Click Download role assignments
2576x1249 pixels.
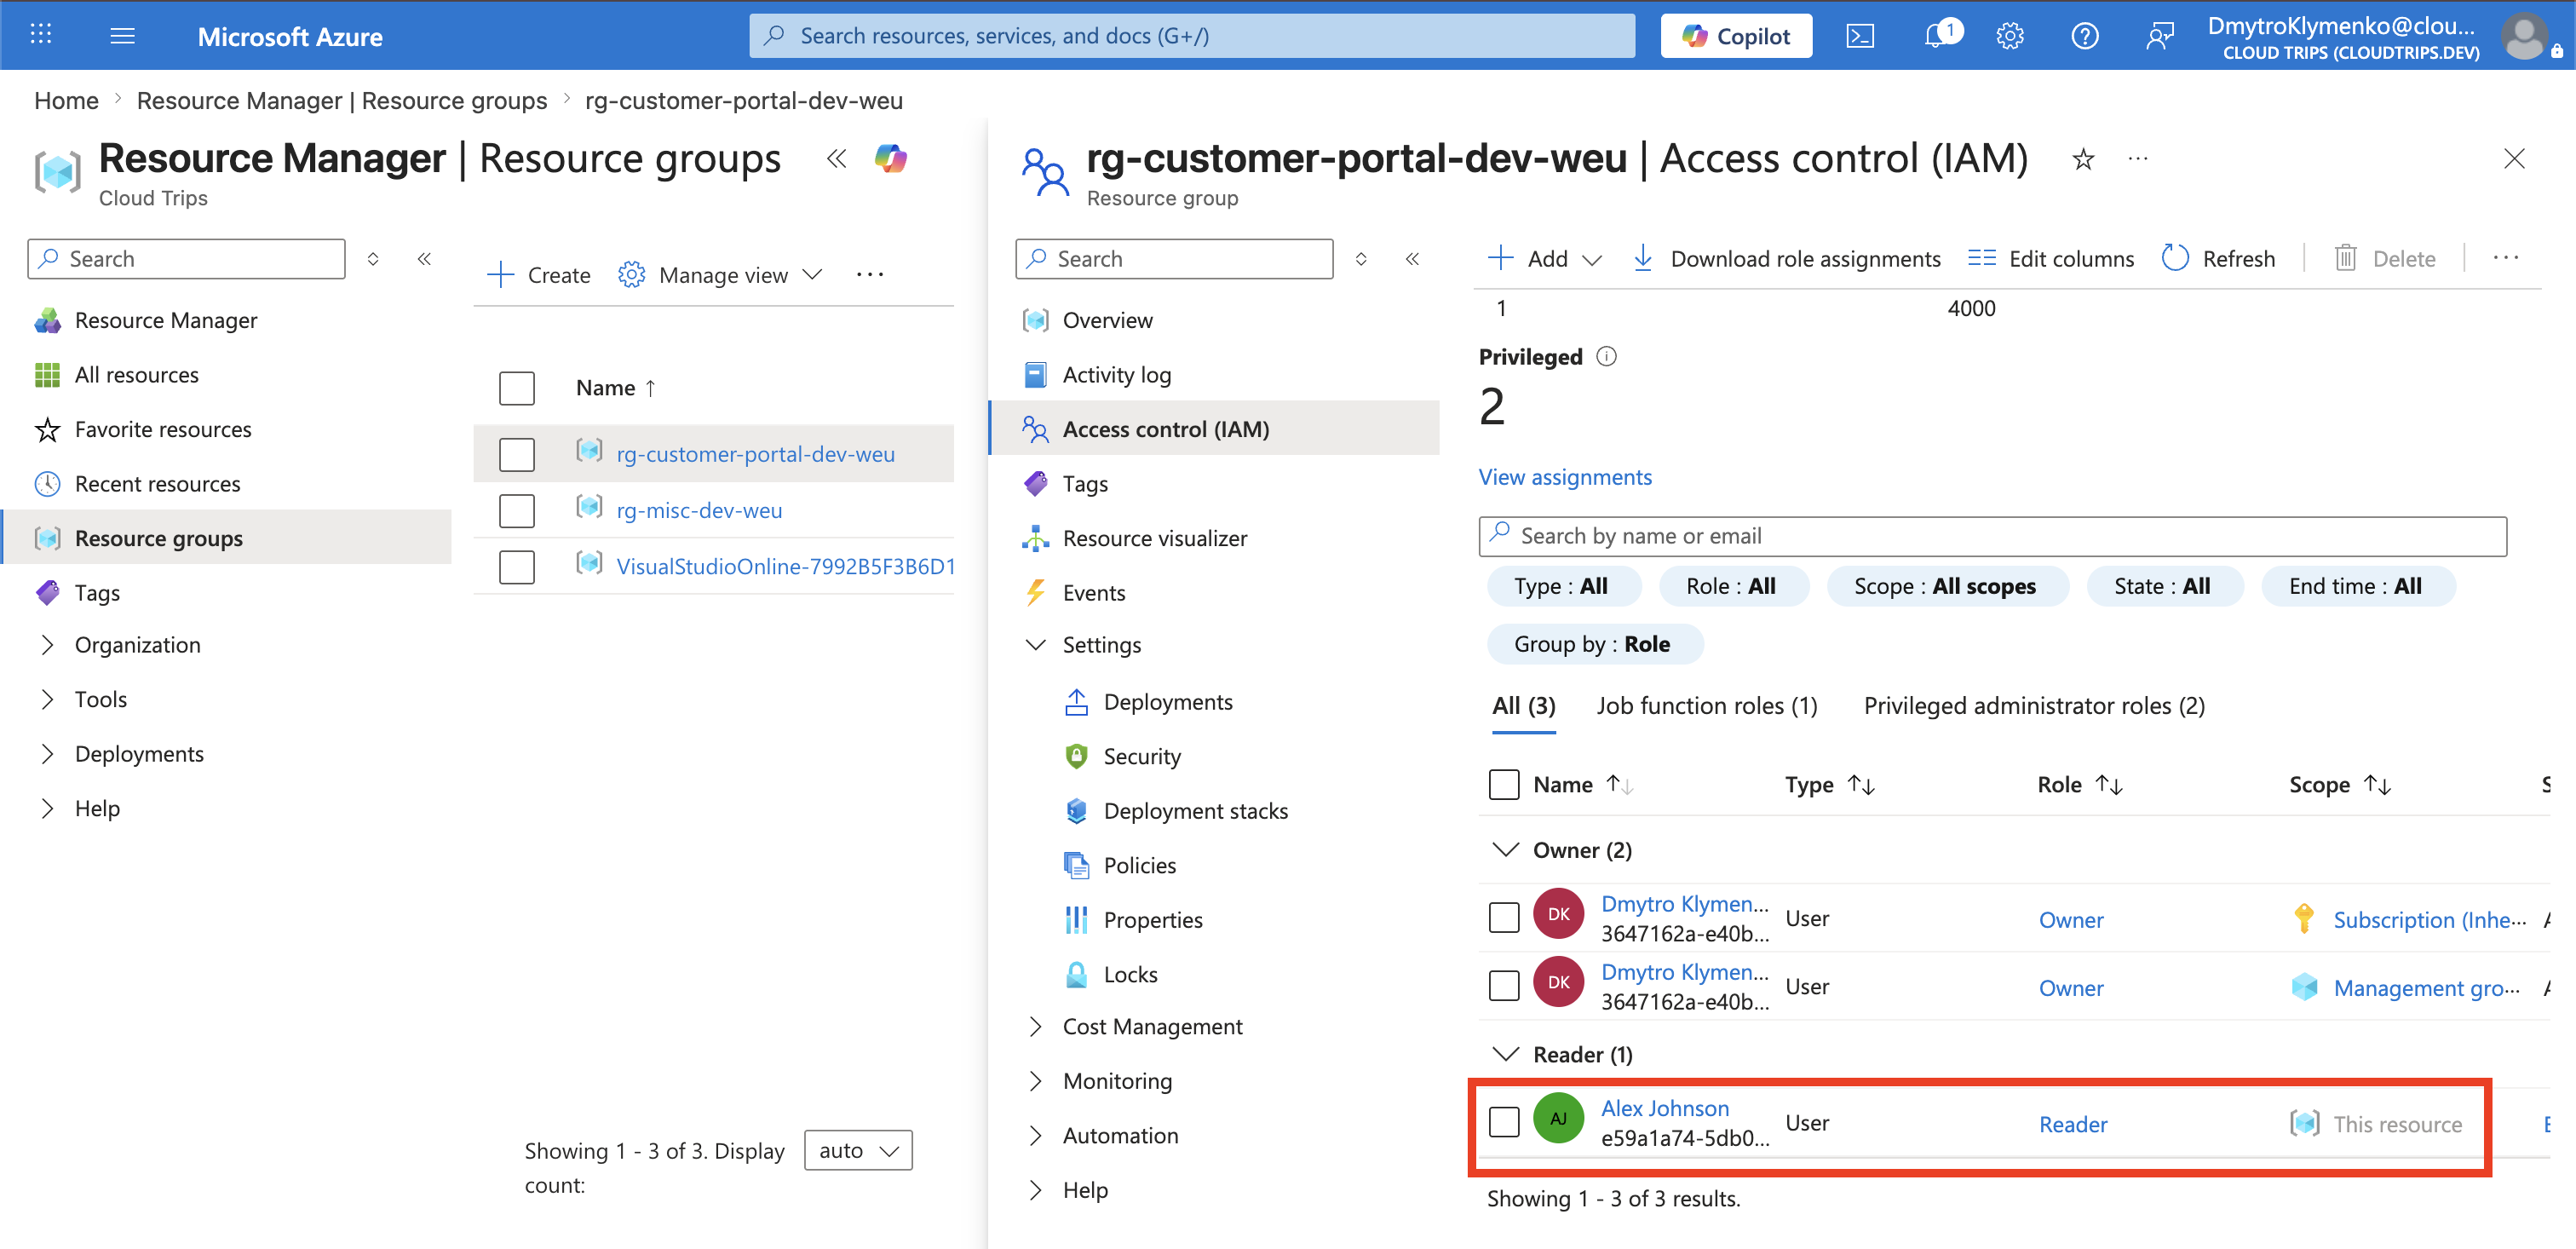pyautogui.click(x=1786, y=259)
